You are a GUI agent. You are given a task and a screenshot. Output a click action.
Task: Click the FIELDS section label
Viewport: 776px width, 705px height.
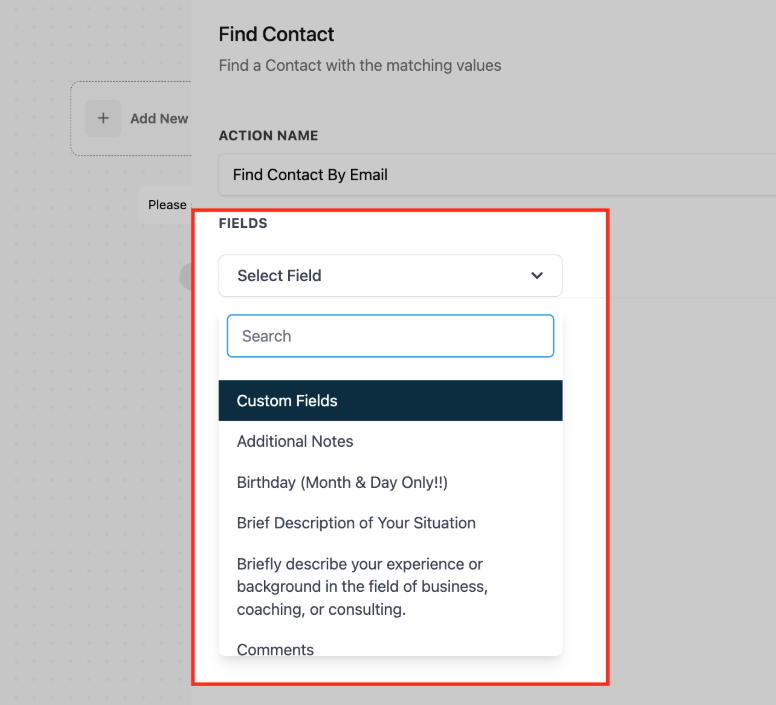(x=243, y=223)
